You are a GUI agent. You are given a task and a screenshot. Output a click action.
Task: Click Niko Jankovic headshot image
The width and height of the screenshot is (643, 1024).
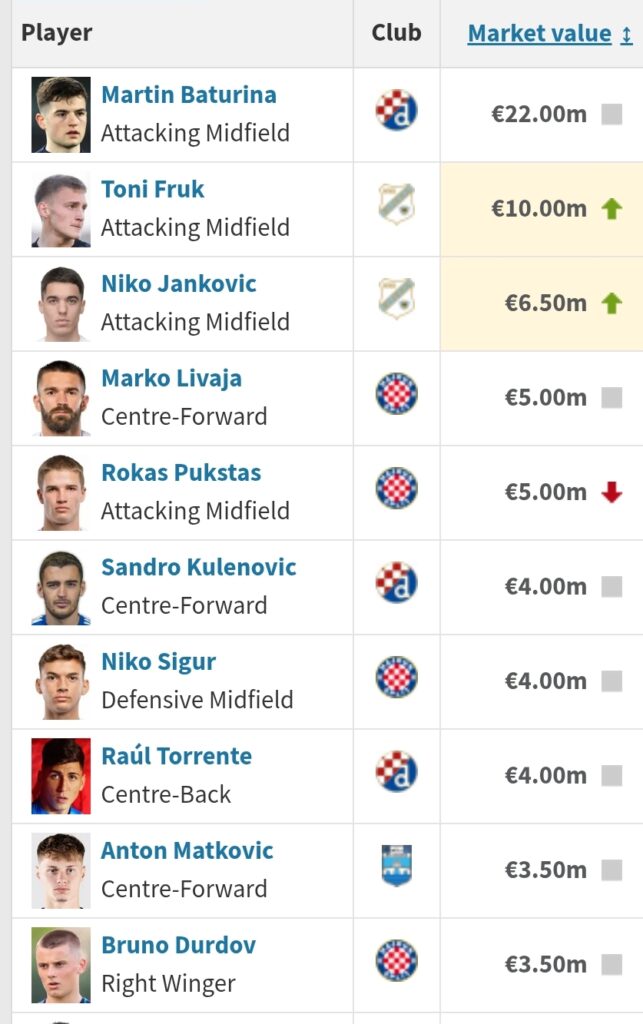[x=61, y=304]
